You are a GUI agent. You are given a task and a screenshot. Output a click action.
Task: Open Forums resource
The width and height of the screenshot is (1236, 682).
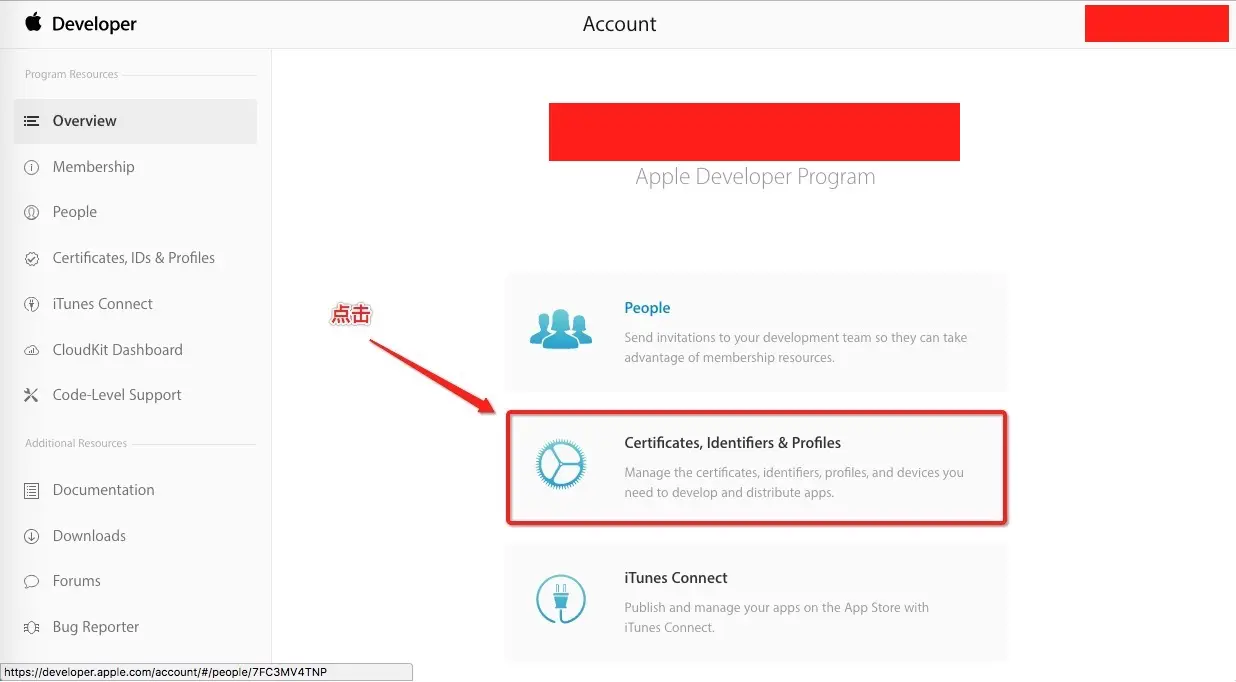click(x=77, y=581)
